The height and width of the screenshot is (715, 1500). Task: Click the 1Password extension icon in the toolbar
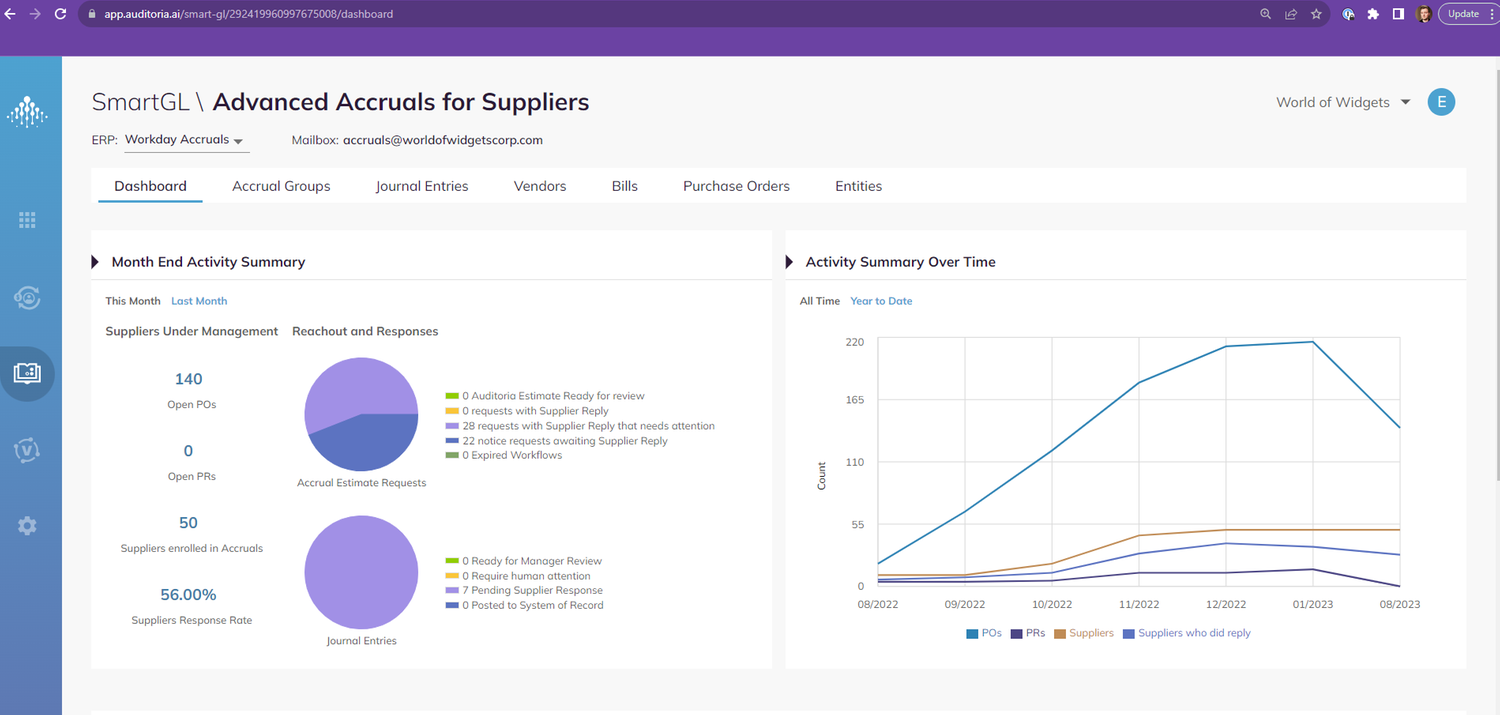click(x=1348, y=14)
